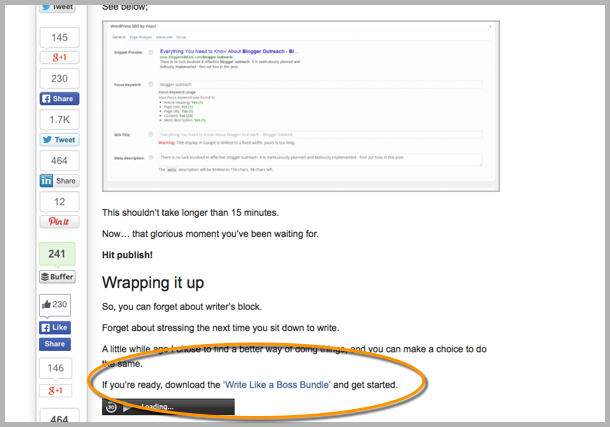Click the bold 'Hit publish!' text
The width and height of the screenshot is (610, 427).
(127, 255)
